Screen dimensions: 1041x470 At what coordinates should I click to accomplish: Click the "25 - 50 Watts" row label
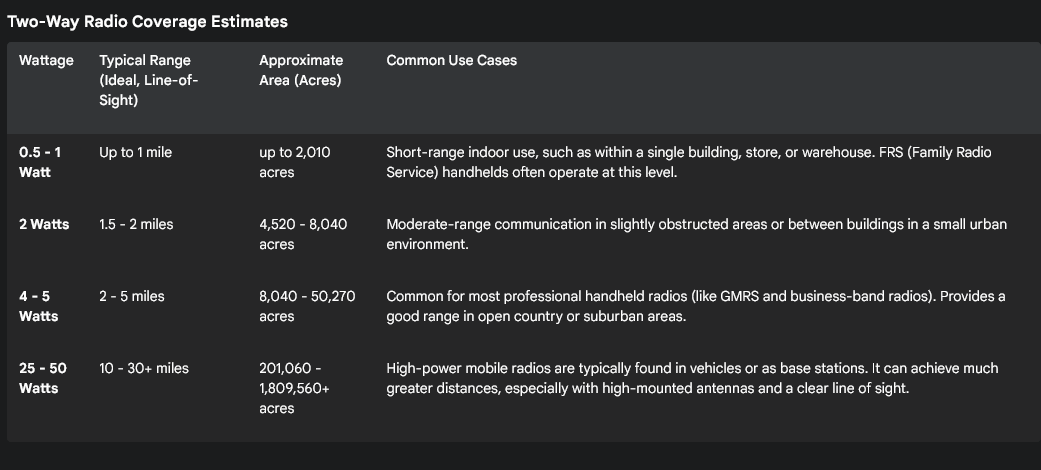(43, 378)
